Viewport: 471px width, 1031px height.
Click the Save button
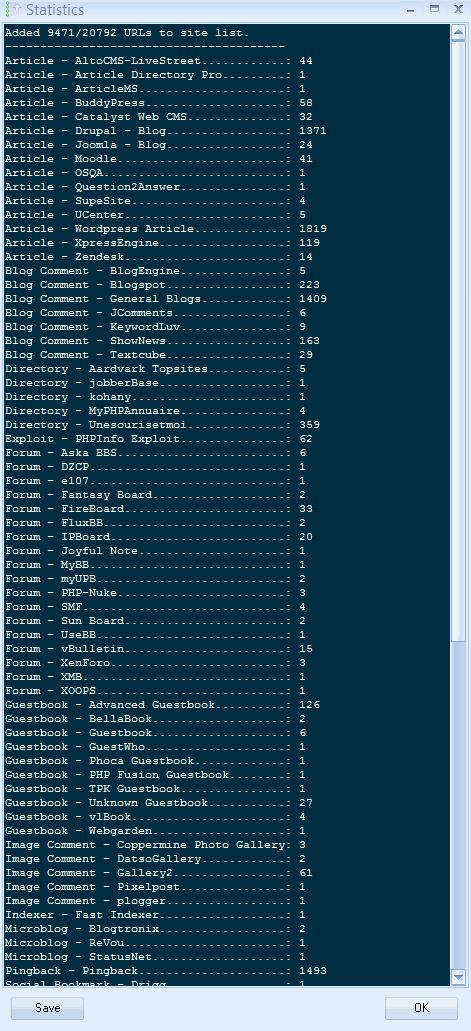pyautogui.click(x=47, y=1008)
